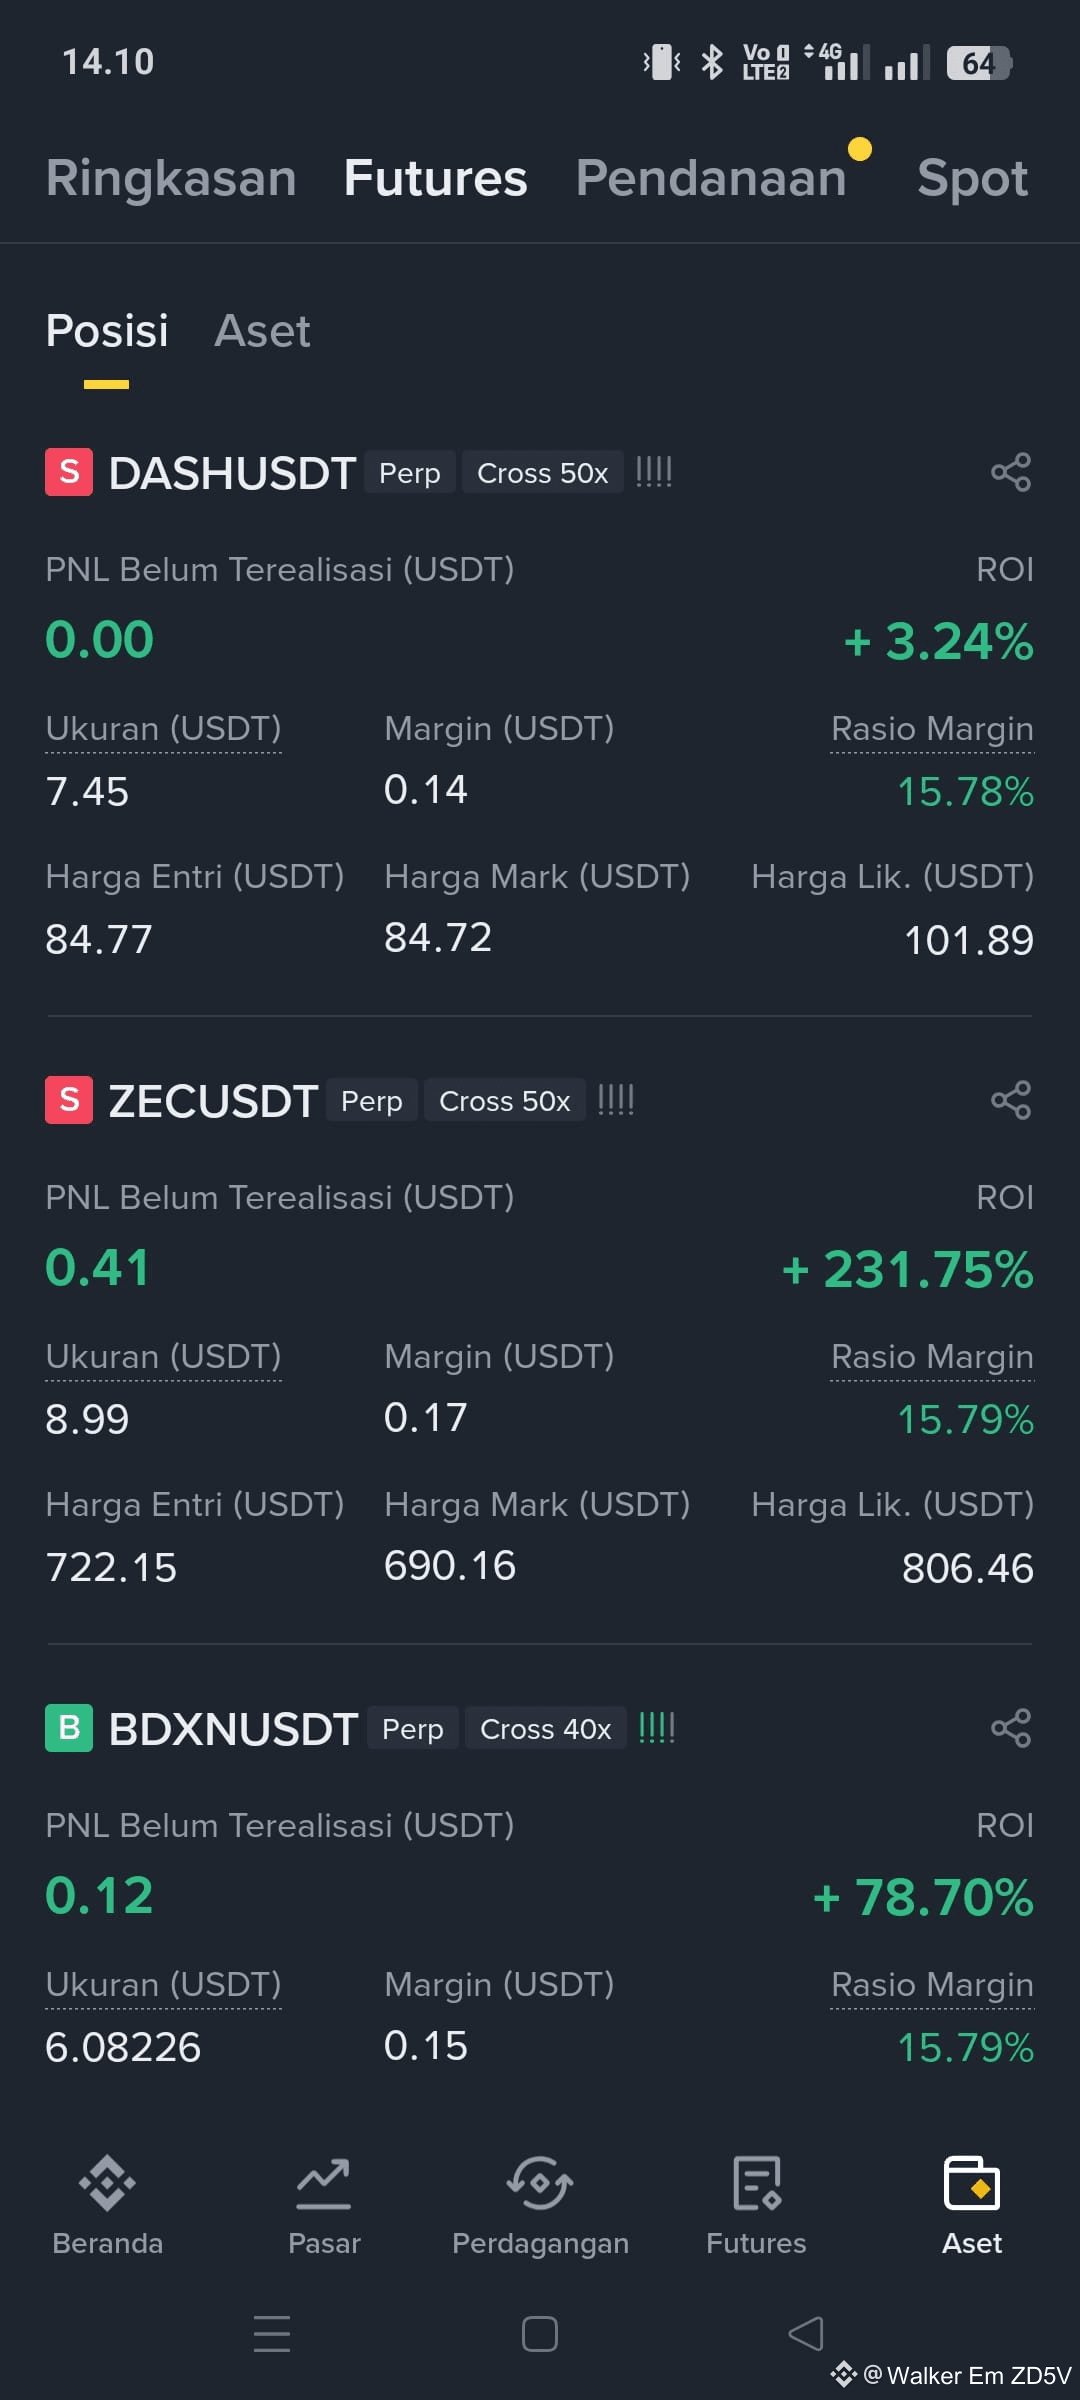The height and width of the screenshot is (2400, 1080).
Task: Tap DASHUSDT ADL indicator bars
Action: coord(654,472)
